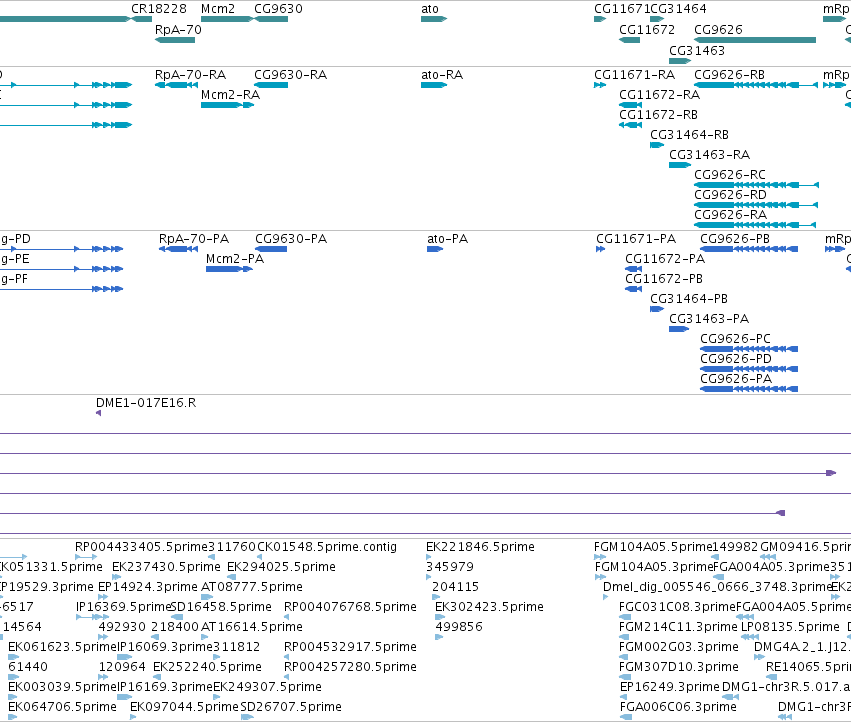Click the CG31464-RB transcript glyph

[657, 145]
